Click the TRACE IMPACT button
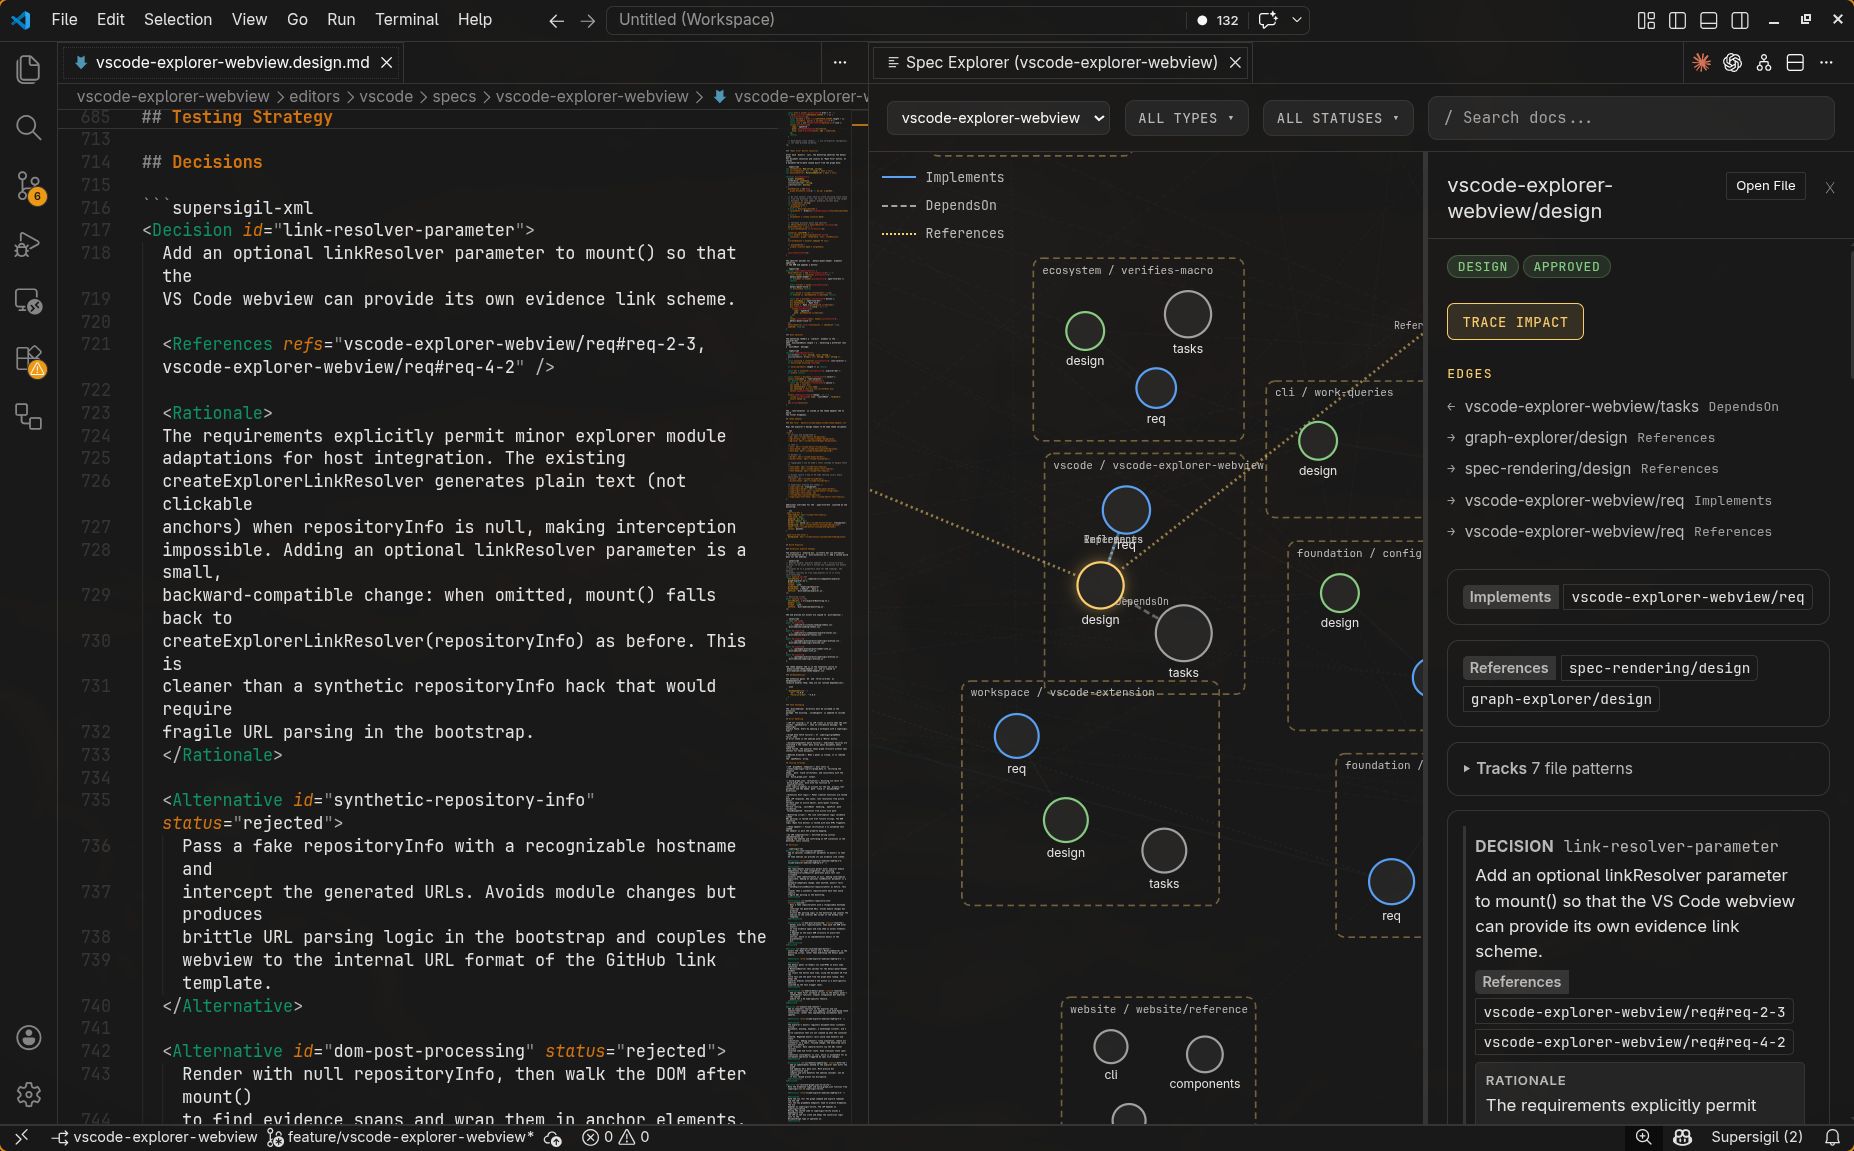1854x1151 pixels. tap(1514, 322)
